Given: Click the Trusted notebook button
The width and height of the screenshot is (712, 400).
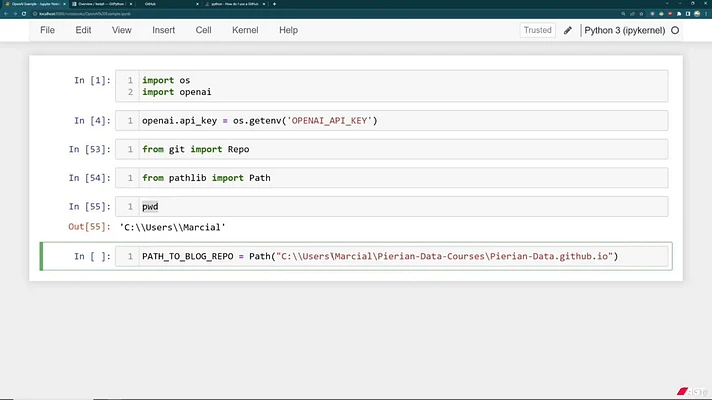Looking at the screenshot, I should click(x=537, y=30).
